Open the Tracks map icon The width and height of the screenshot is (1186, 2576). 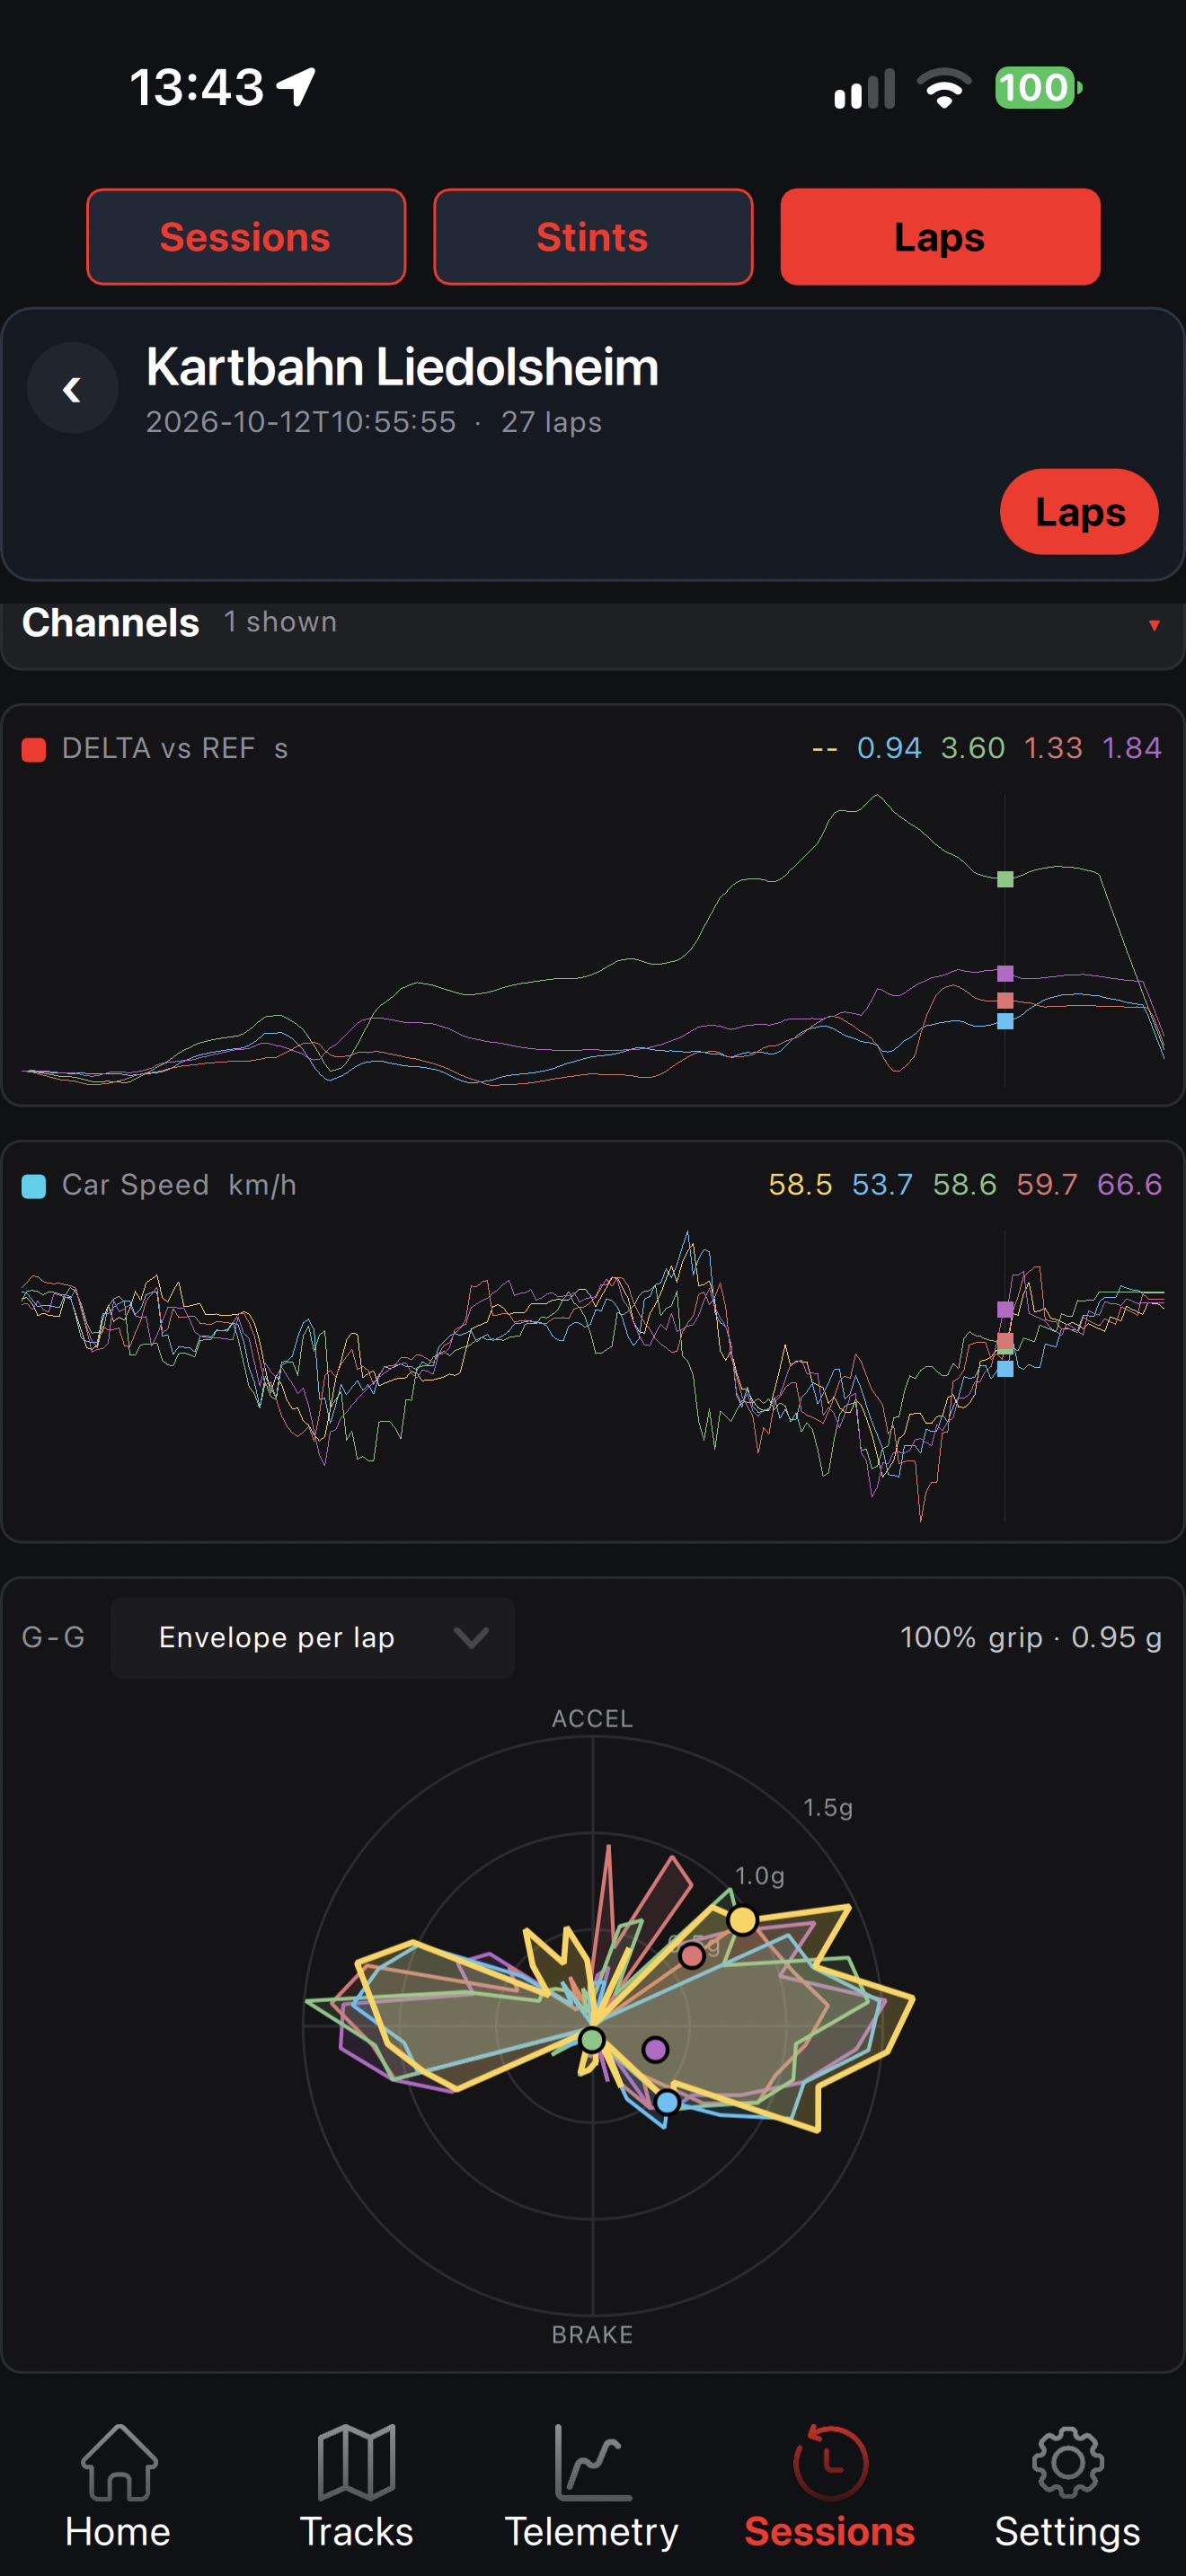[356, 2462]
